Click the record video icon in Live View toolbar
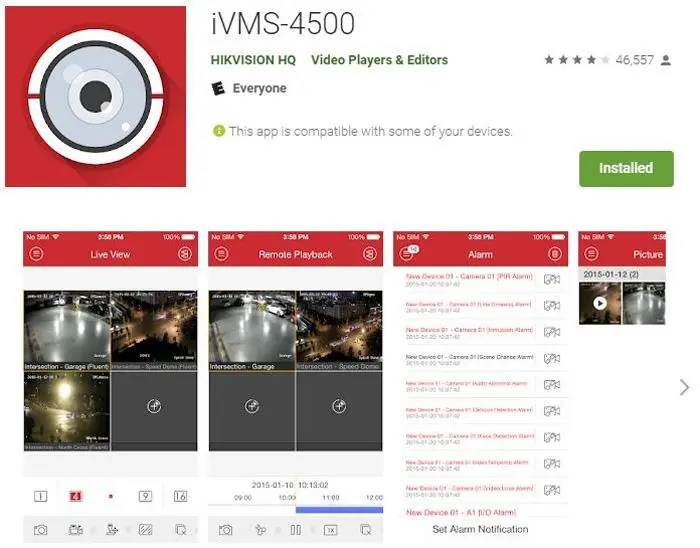Viewport: 700px width, 548px height. 76,530
